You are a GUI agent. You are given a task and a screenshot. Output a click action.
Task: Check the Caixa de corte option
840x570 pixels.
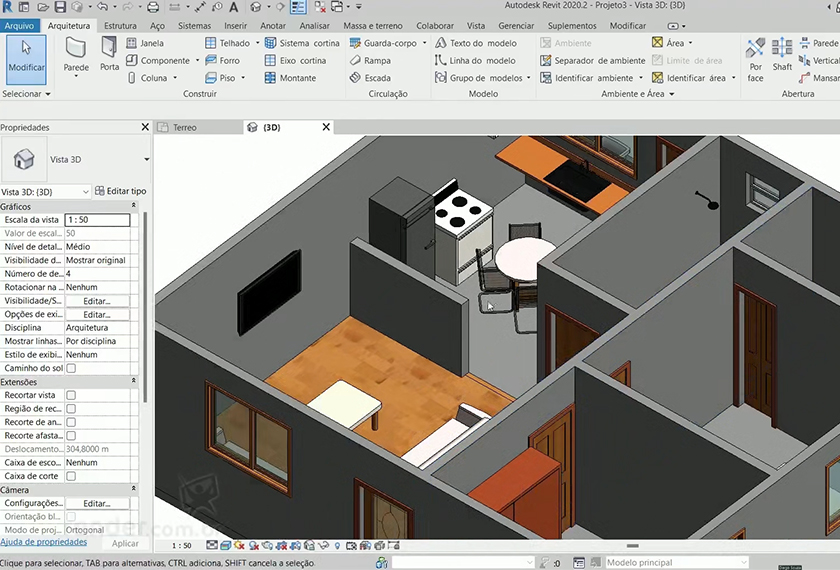click(71, 476)
